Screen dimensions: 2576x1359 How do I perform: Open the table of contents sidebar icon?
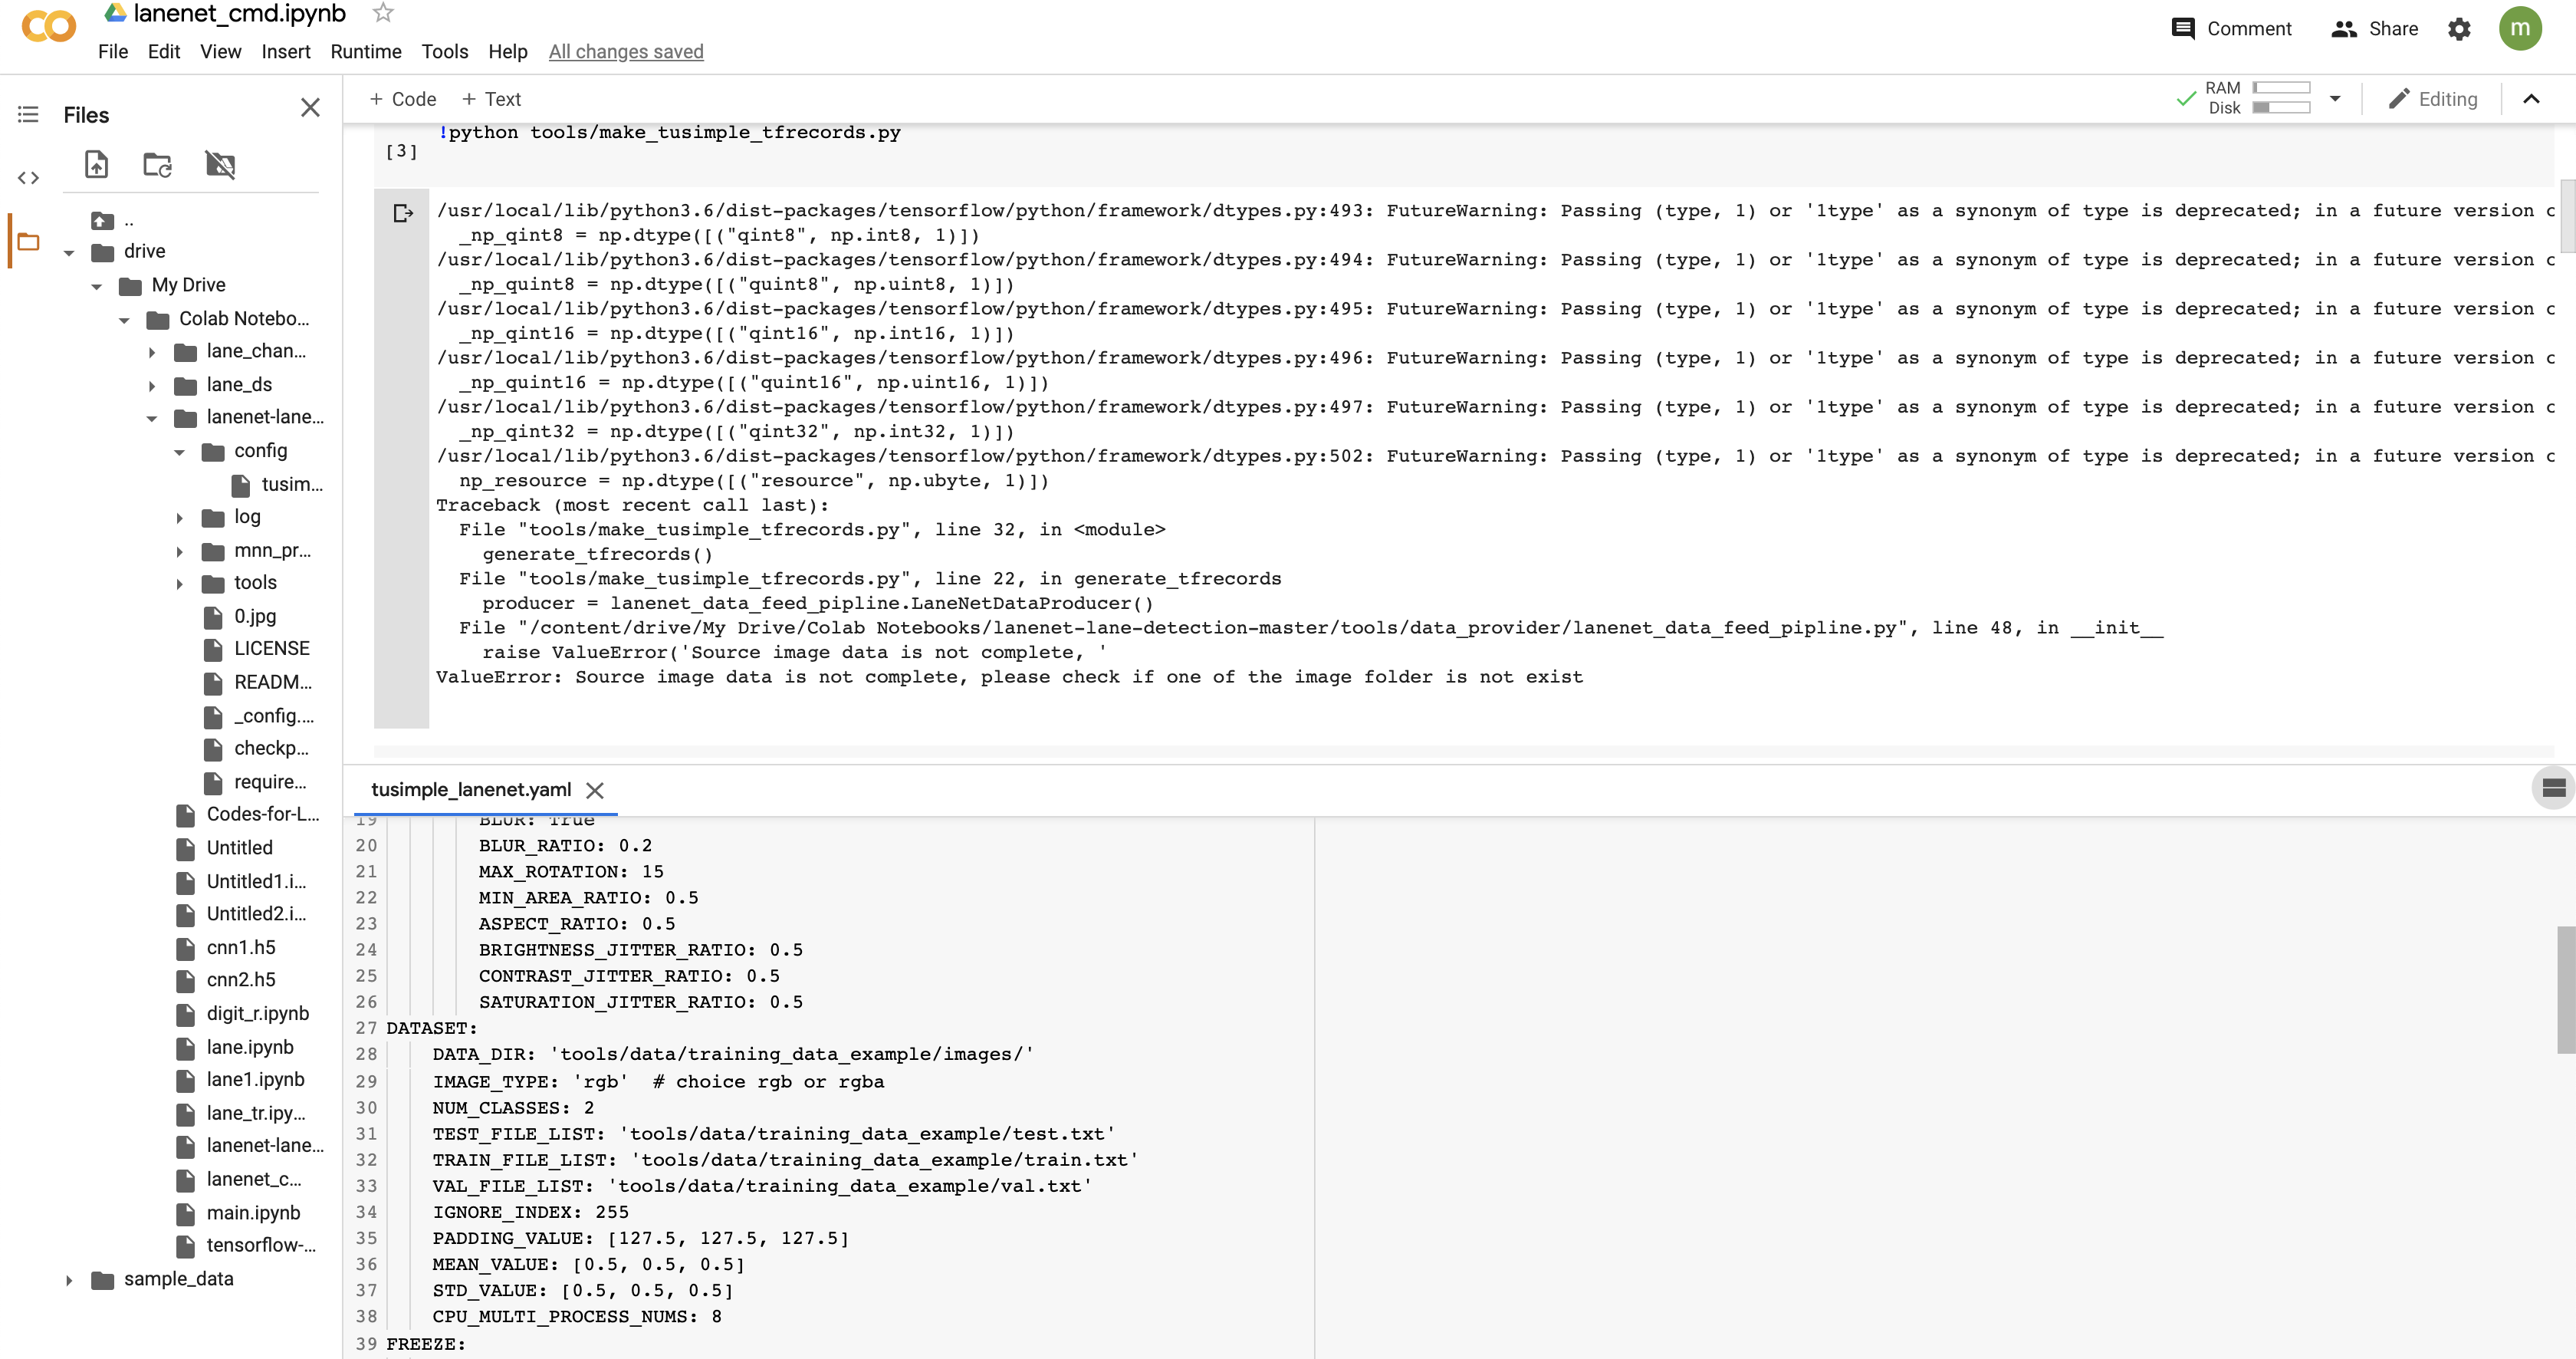28,115
